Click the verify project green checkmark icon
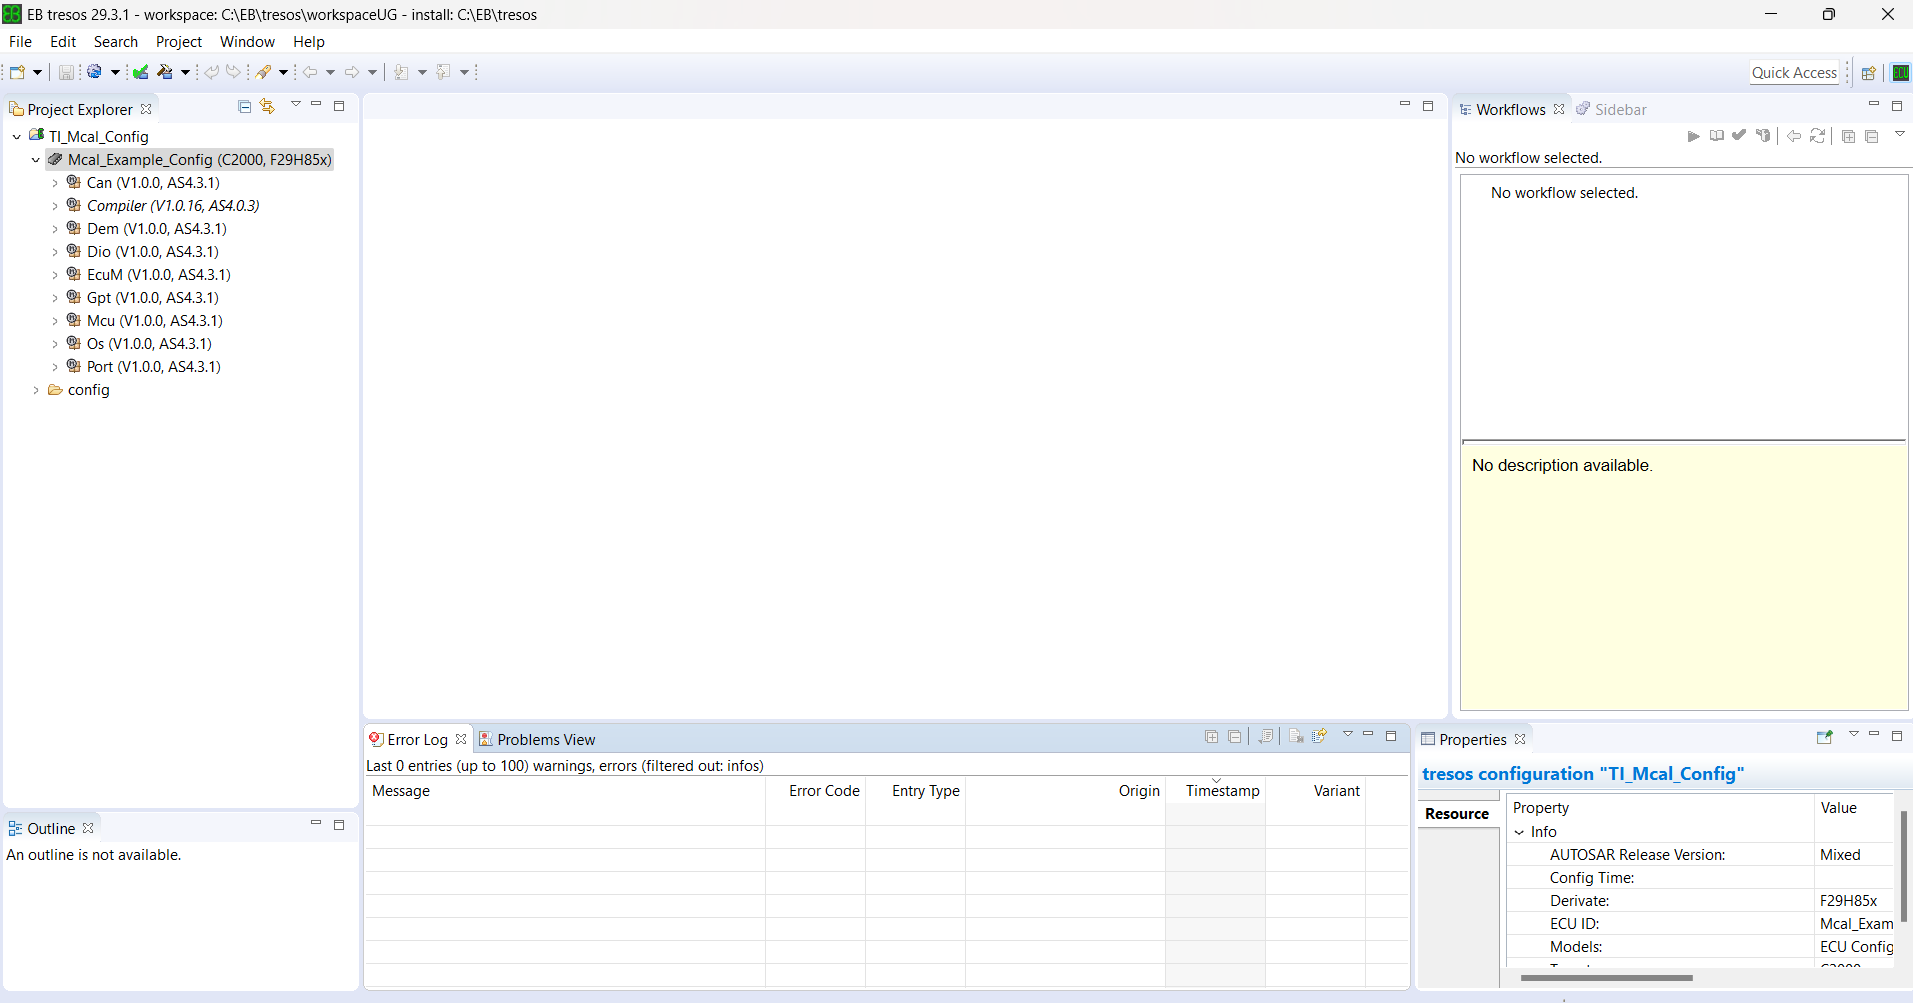Image resolution: width=1913 pixels, height=1003 pixels. tap(141, 72)
